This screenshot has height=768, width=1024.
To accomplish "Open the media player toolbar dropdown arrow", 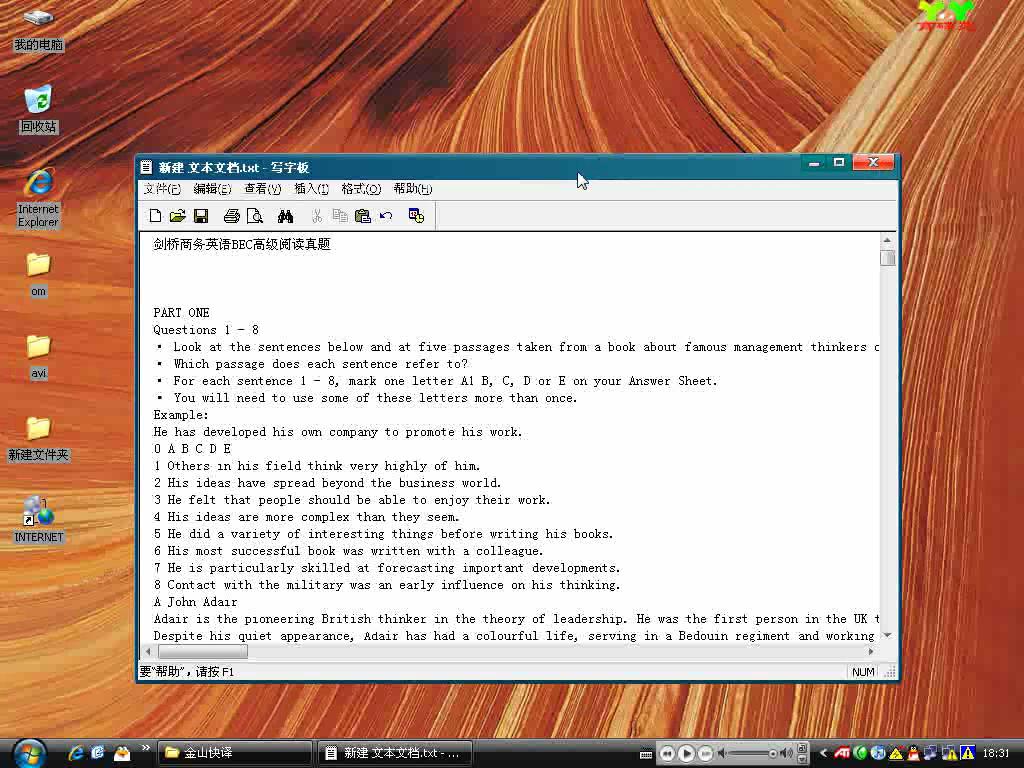I will [x=803, y=760].
